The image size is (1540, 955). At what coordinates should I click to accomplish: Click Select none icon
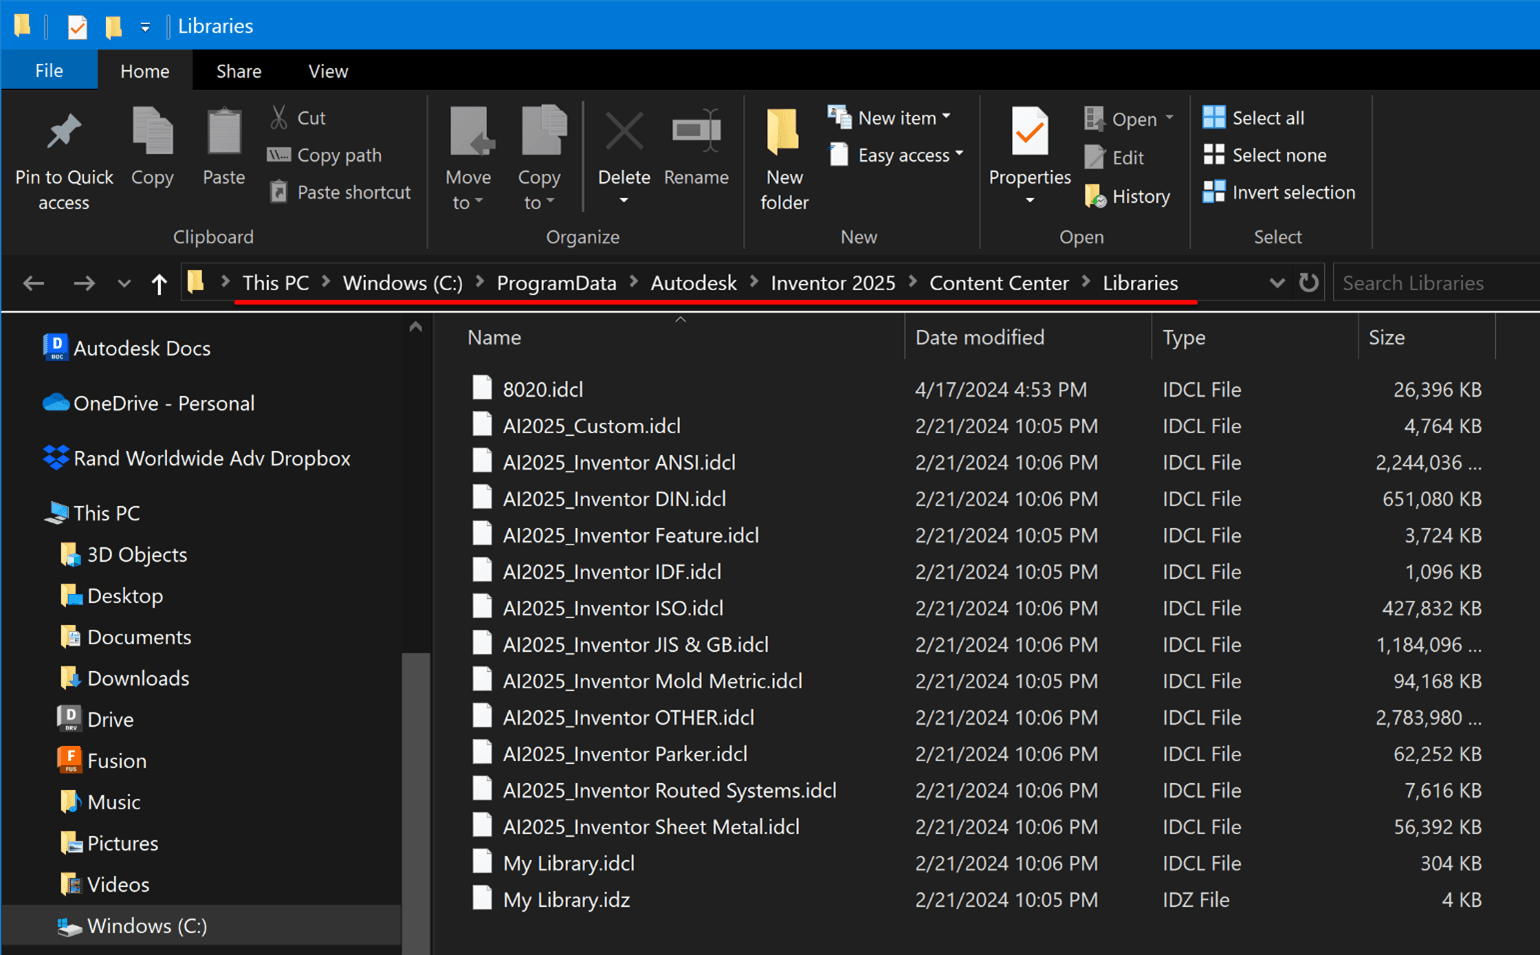1214,155
